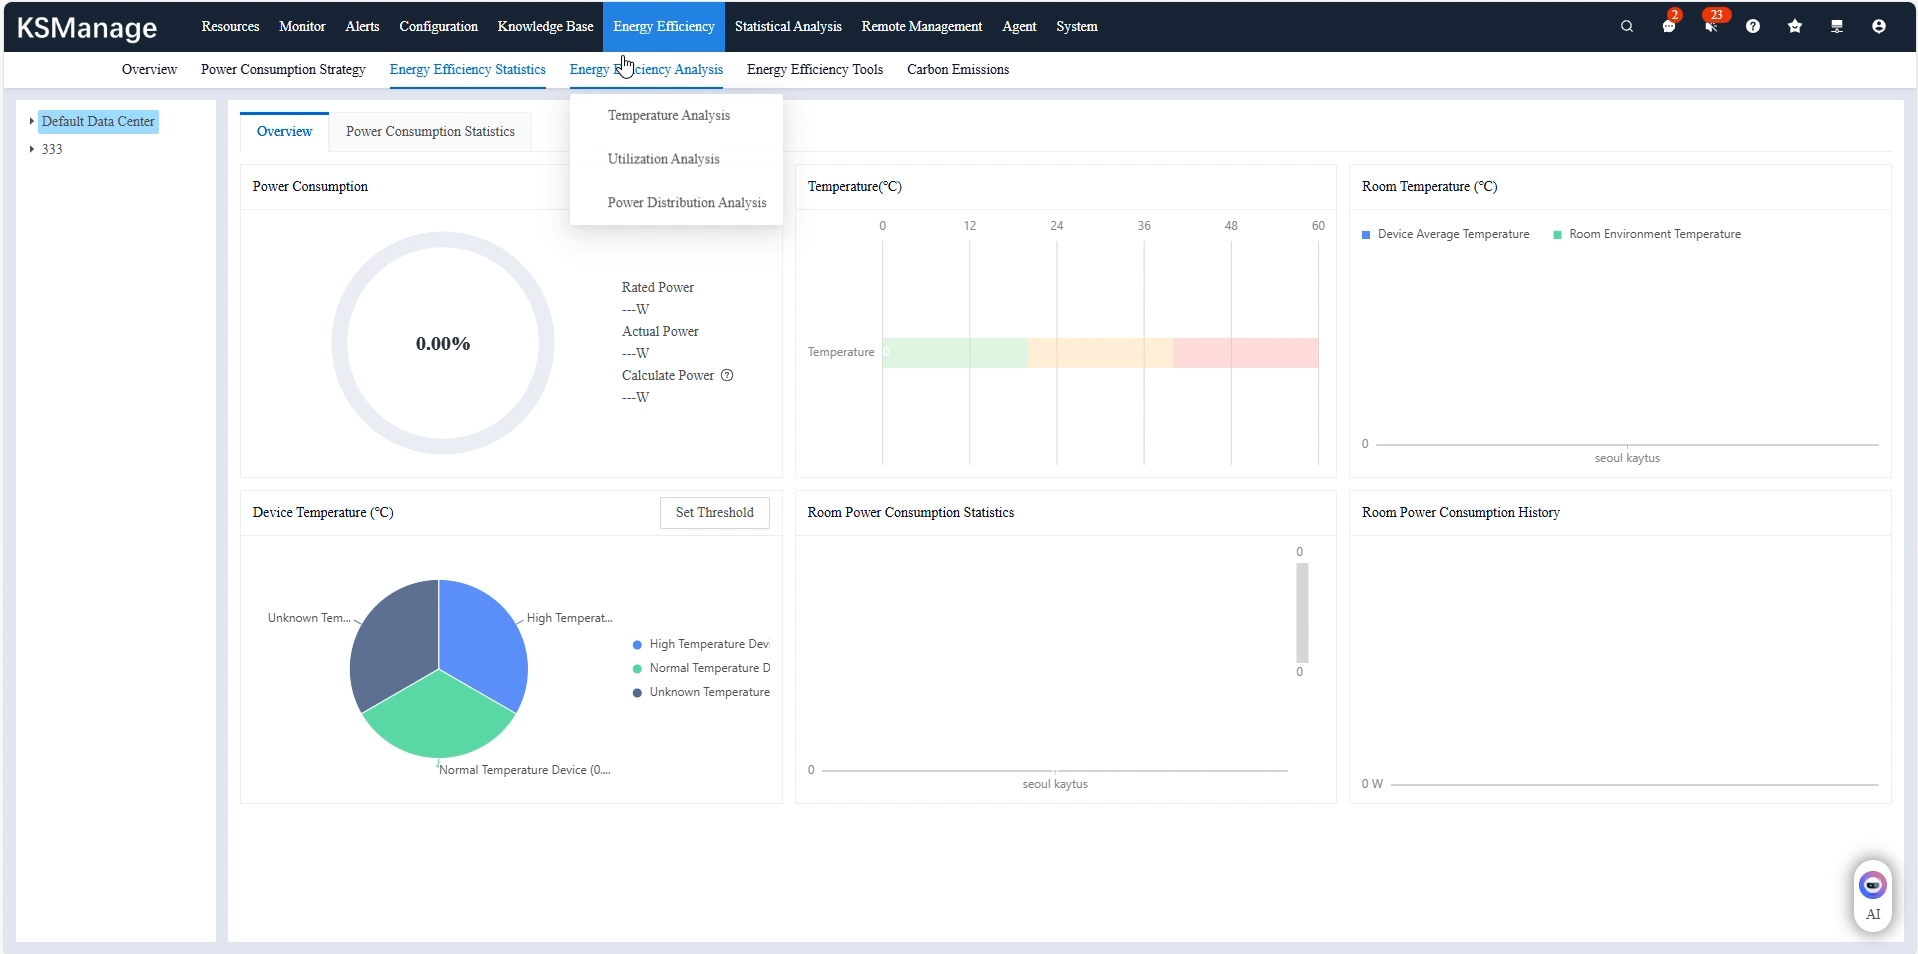The width and height of the screenshot is (1918, 954).
Task: Open the help question mark icon
Action: click(1753, 27)
